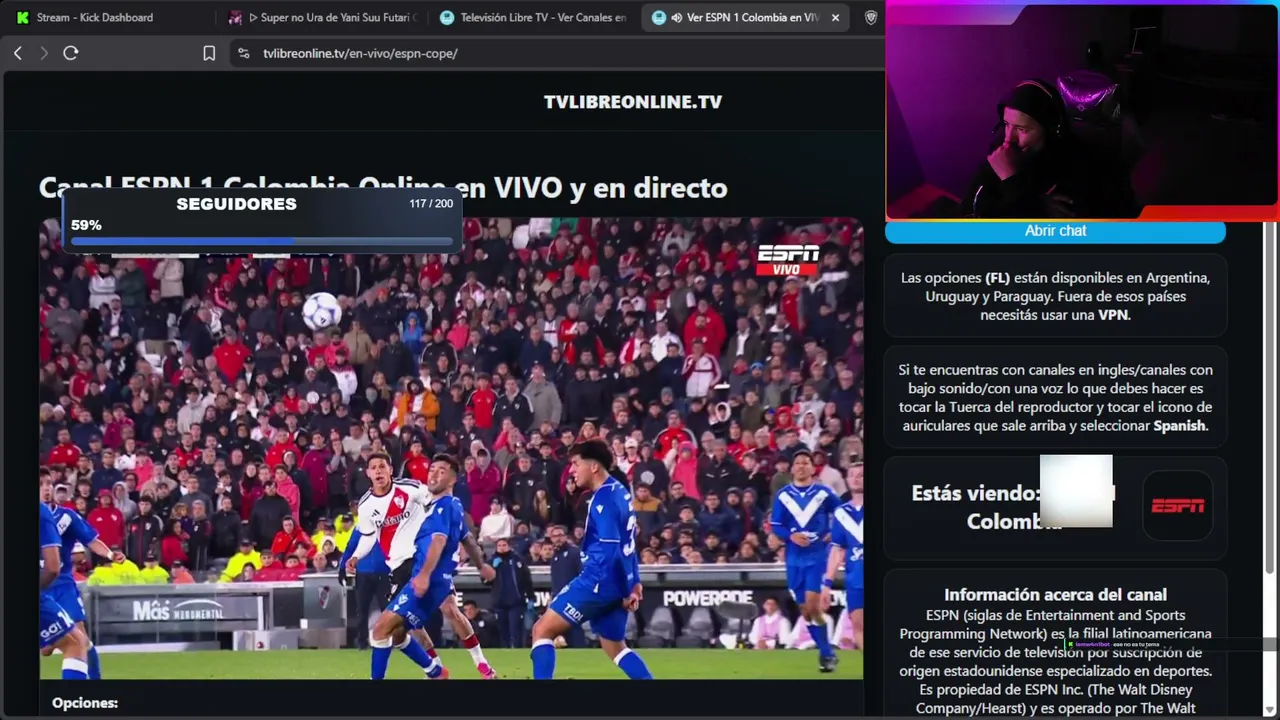Reload the current page
Screen dimensions: 1280x720
coord(71,53)
